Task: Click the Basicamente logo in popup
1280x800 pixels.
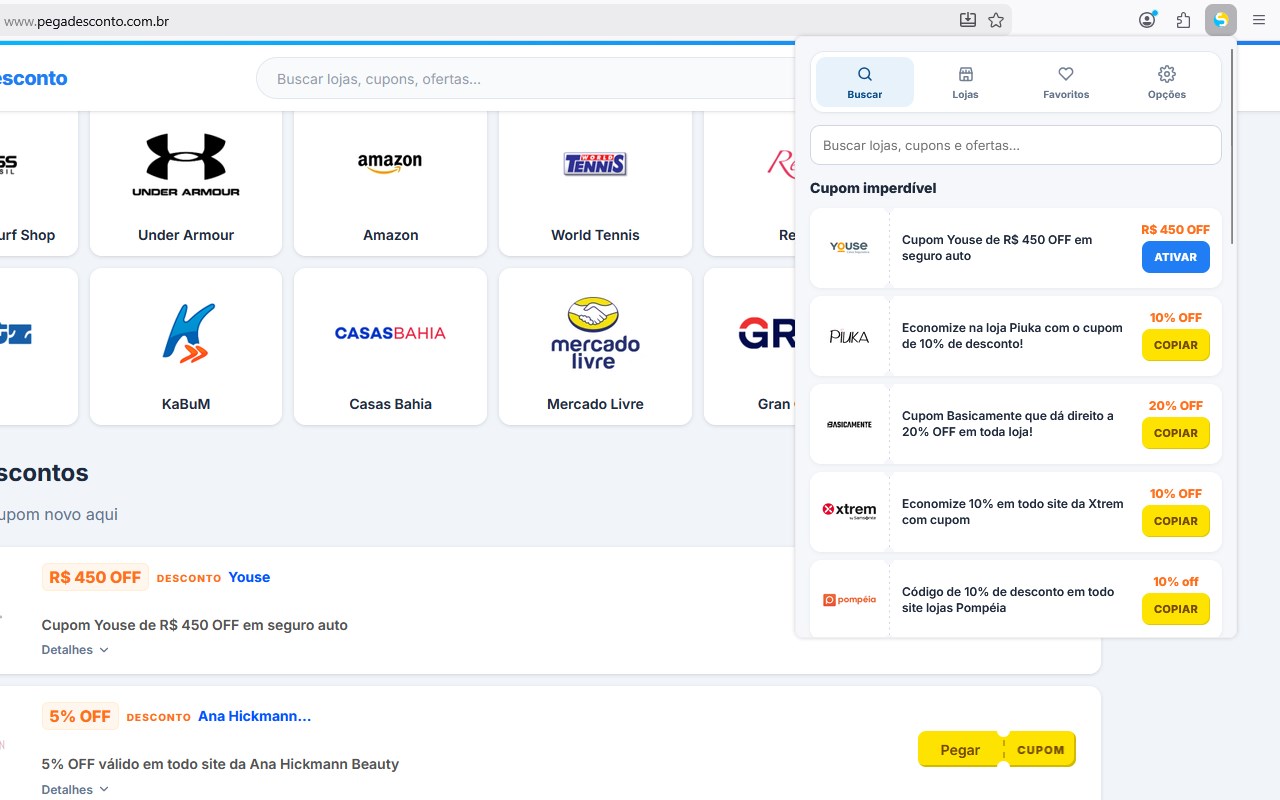Action: click(x=849, y=424)
